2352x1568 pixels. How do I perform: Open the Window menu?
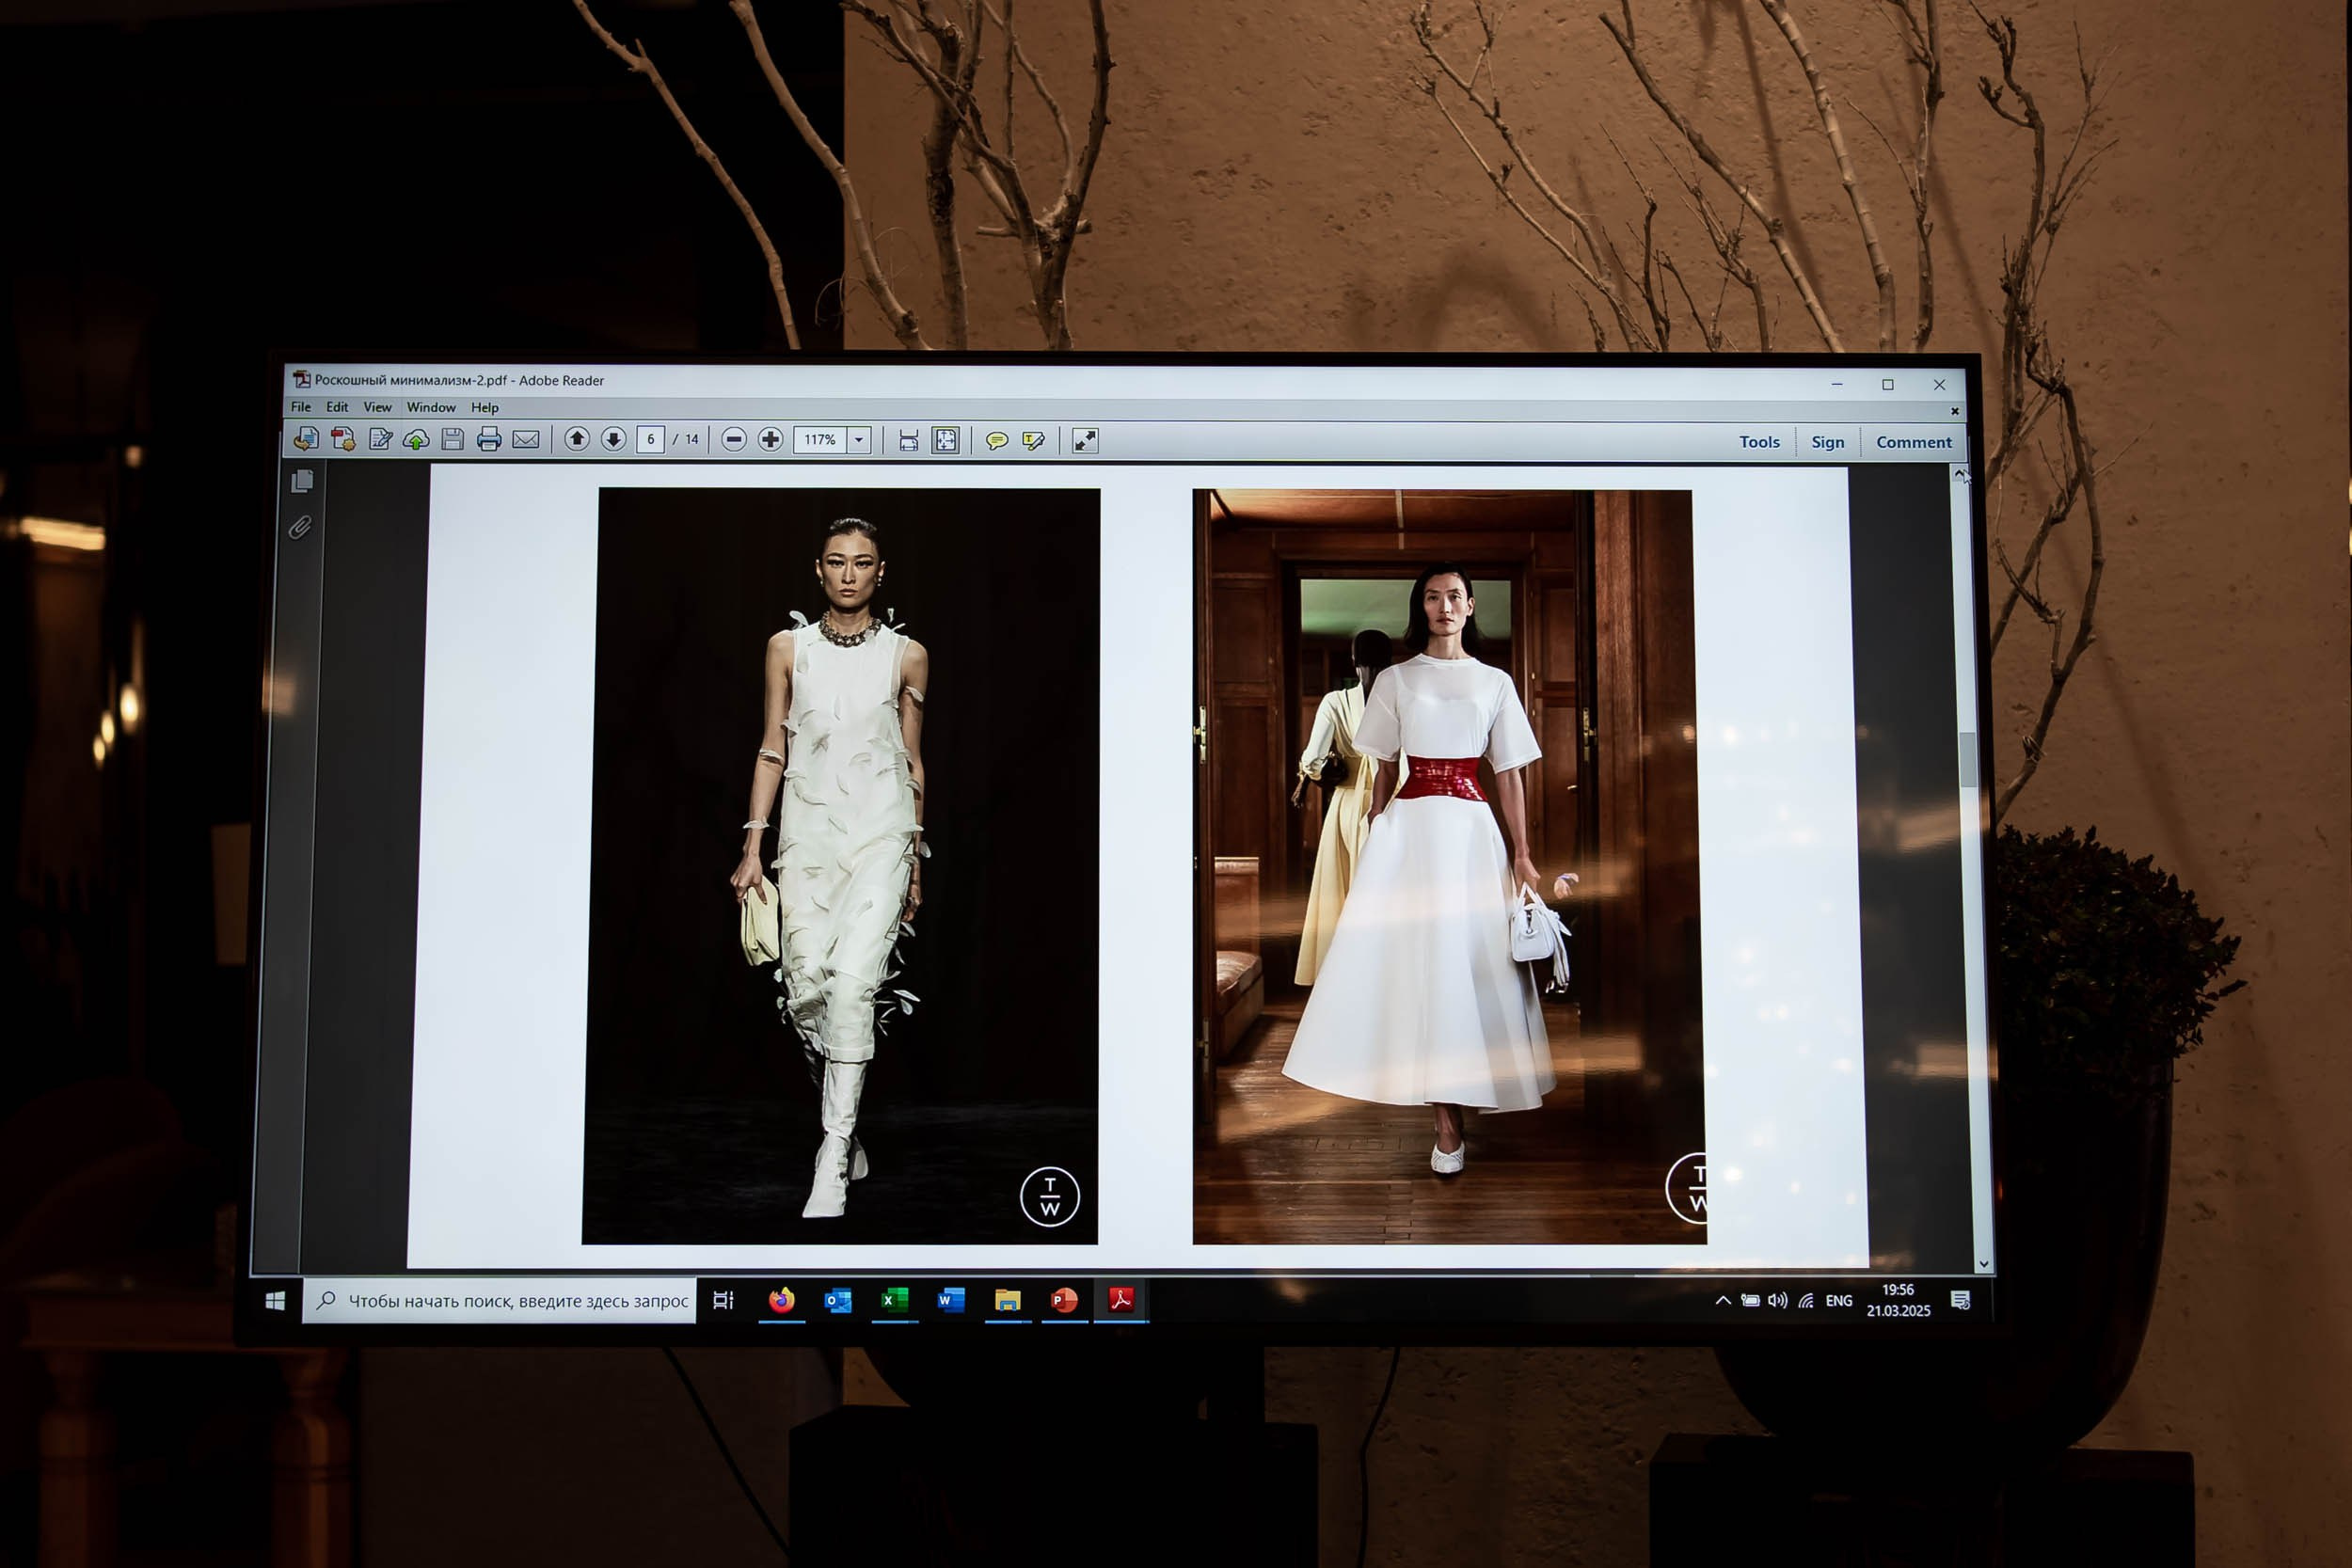430,407
